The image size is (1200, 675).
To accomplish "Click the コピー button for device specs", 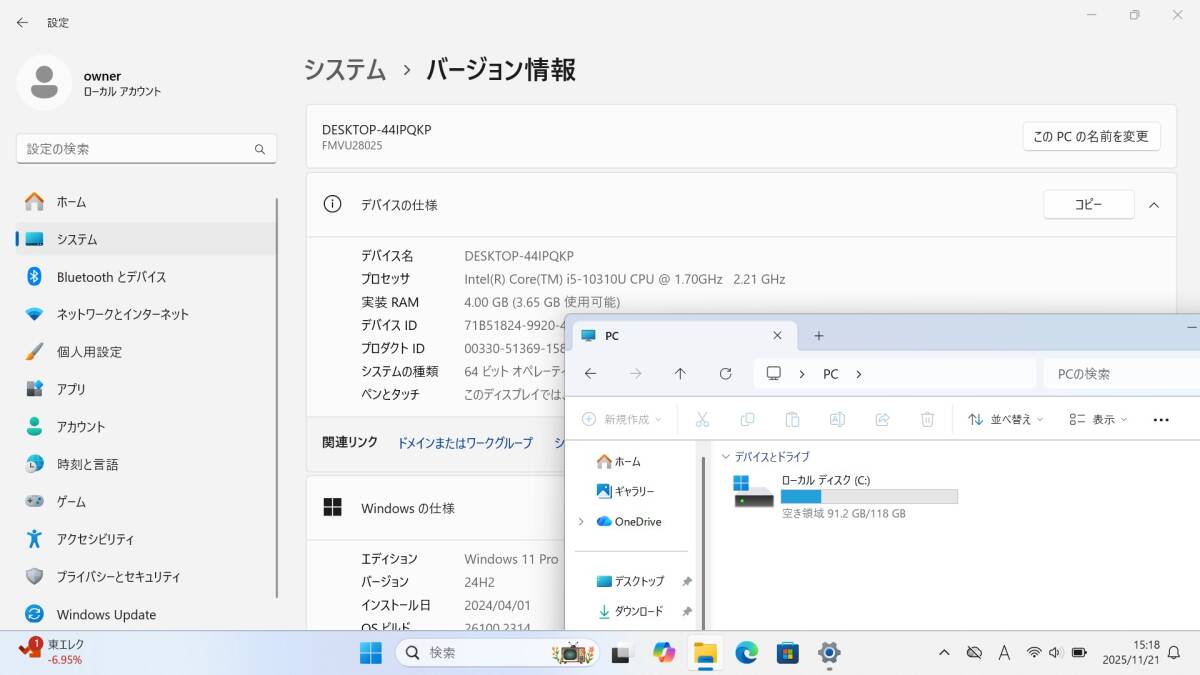I will coord(1088,205).
